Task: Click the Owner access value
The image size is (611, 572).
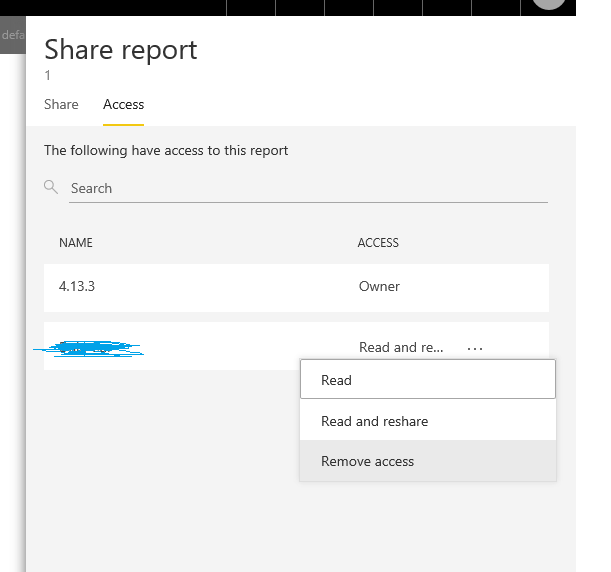Action: pyautogui.click(x=379, y=286)
